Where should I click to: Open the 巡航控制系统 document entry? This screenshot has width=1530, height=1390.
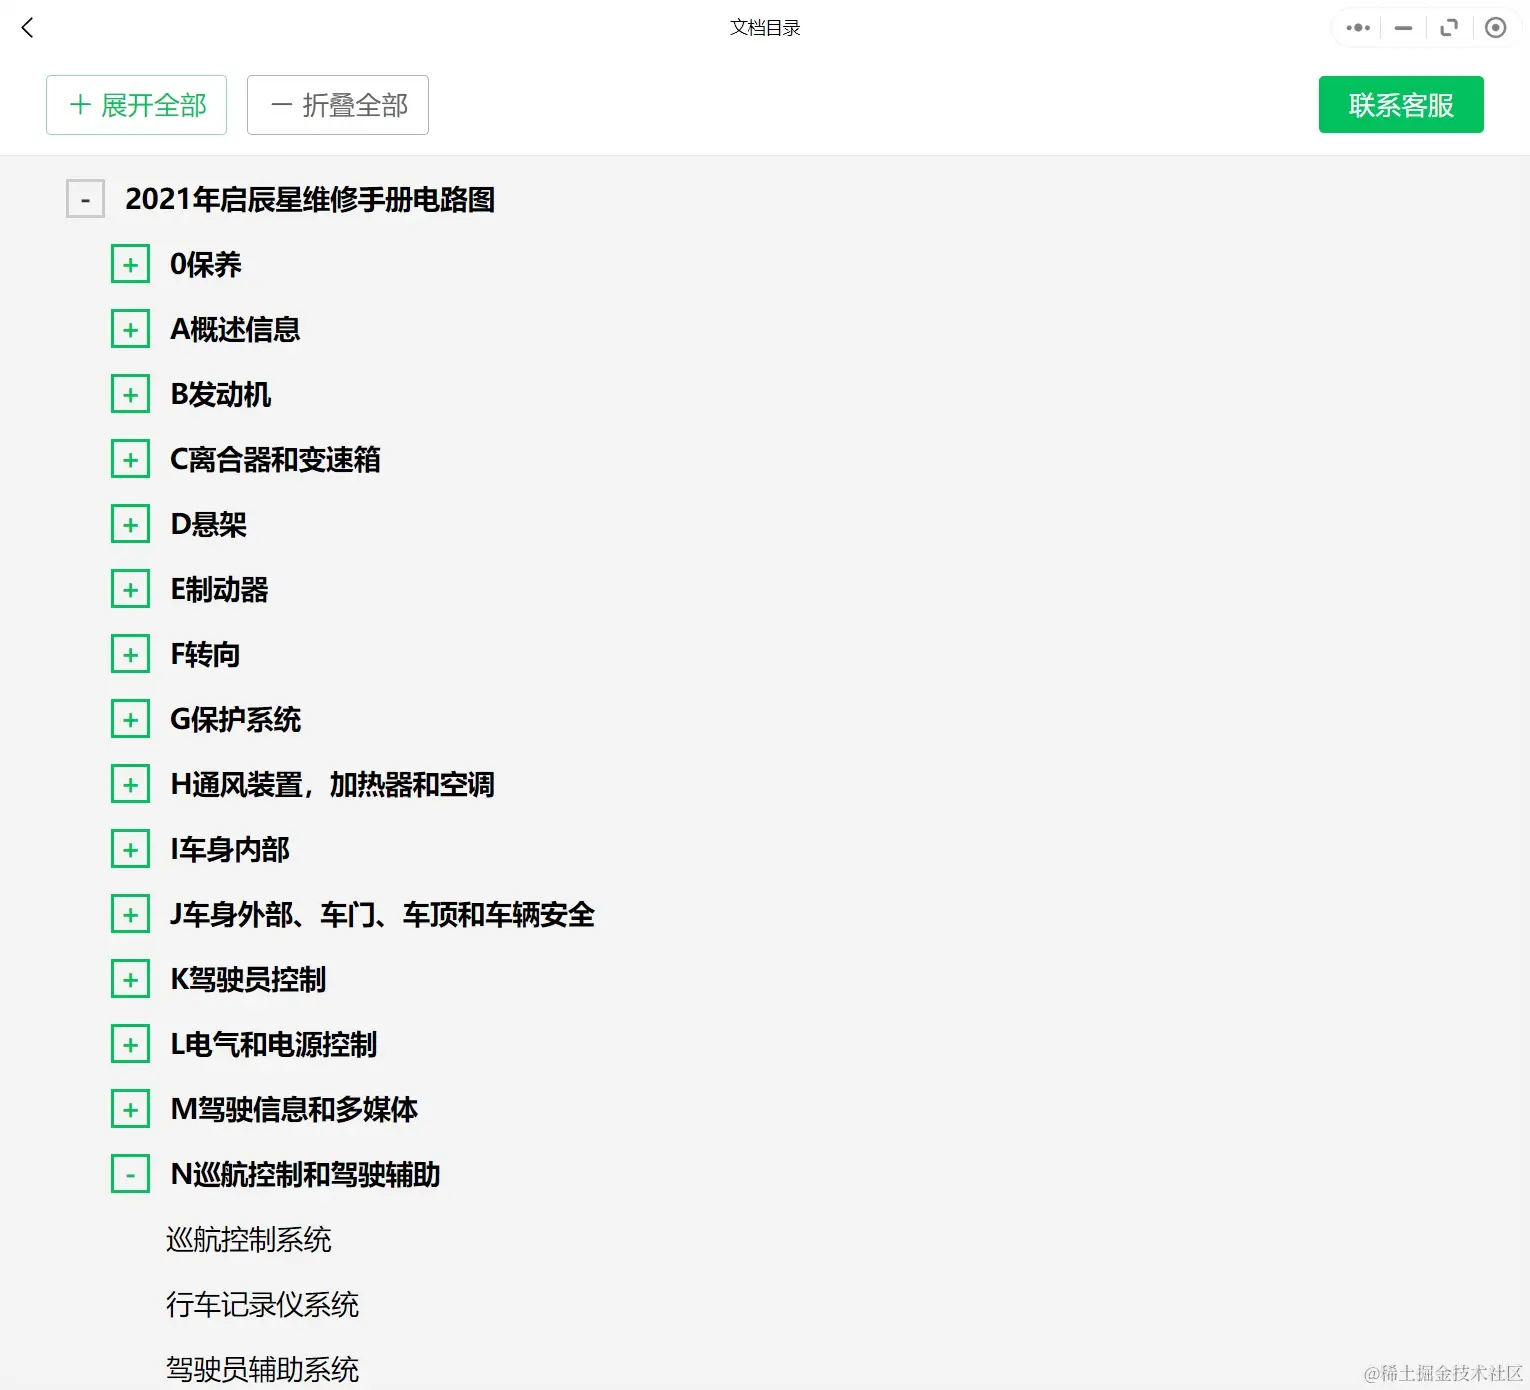click(249, 1239)
